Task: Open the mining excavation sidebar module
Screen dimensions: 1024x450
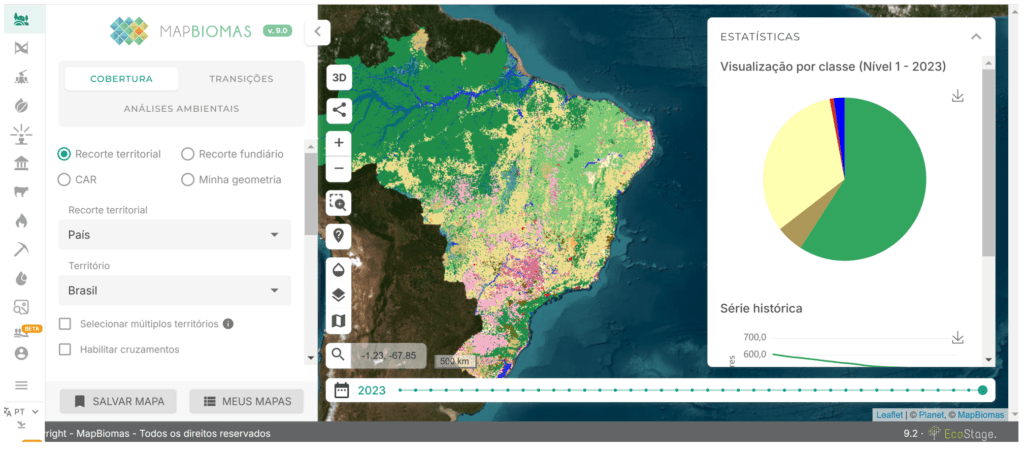Action: pos(21,77)
